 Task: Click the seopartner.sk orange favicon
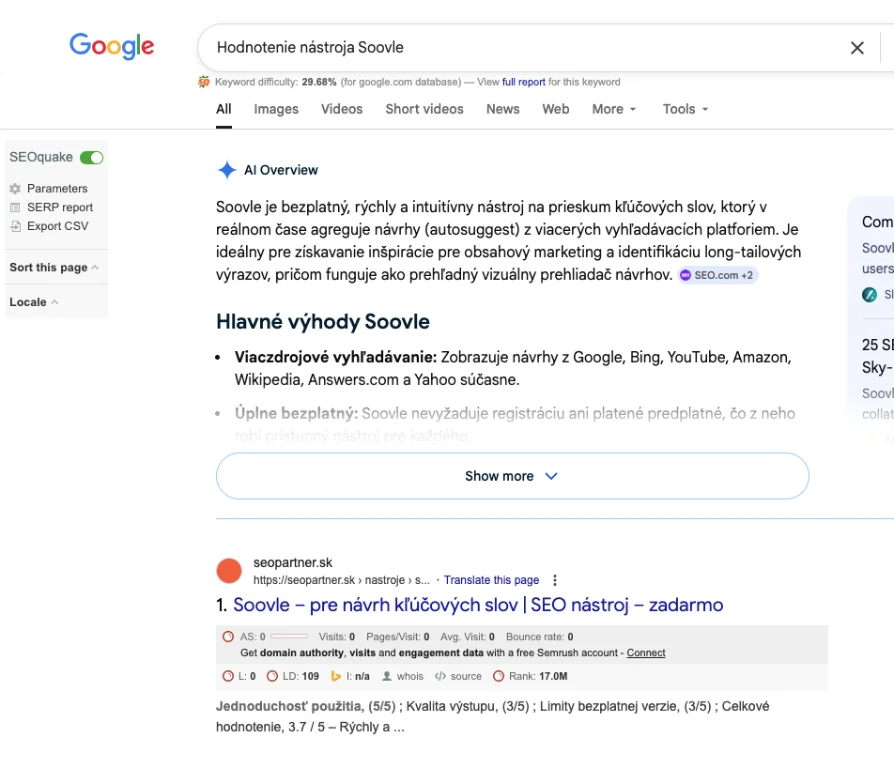tap(229, 571)
